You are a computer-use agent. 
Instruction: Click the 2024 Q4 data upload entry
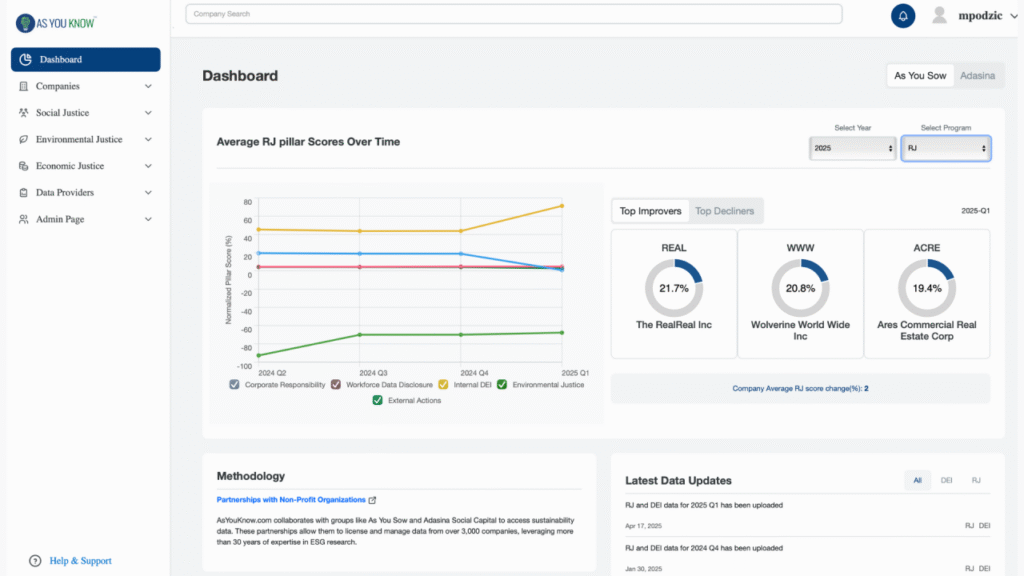point(703,548)
